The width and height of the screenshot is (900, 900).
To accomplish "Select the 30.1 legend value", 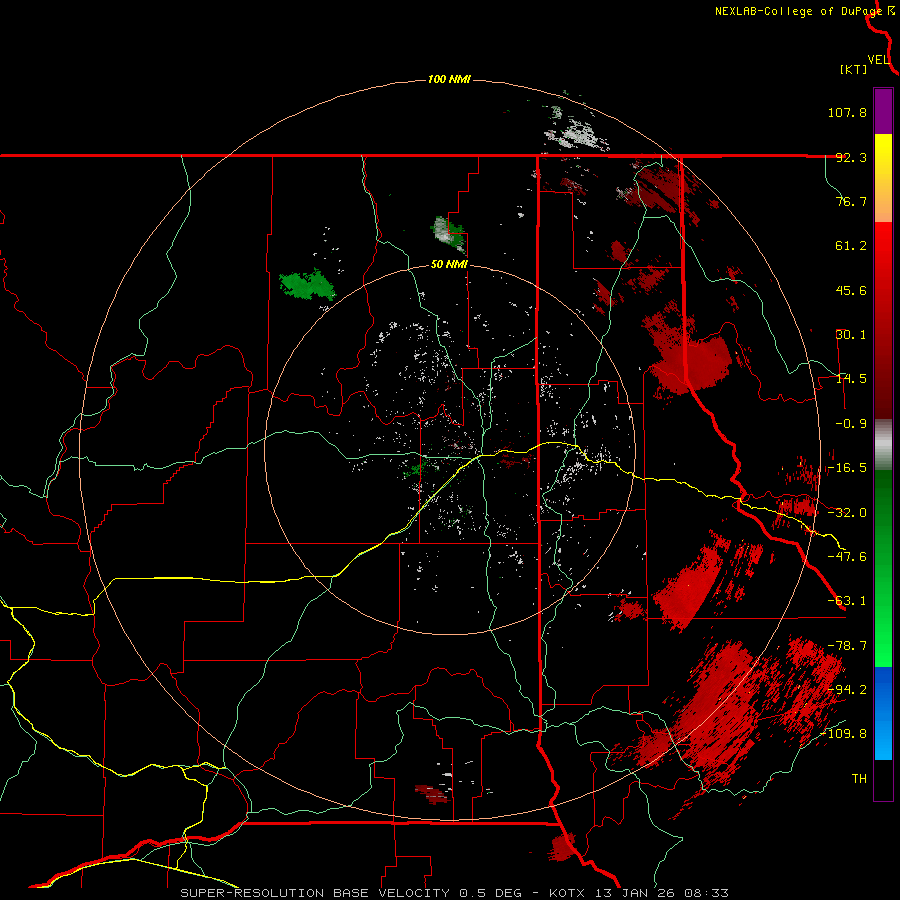I will pos(851,335).
